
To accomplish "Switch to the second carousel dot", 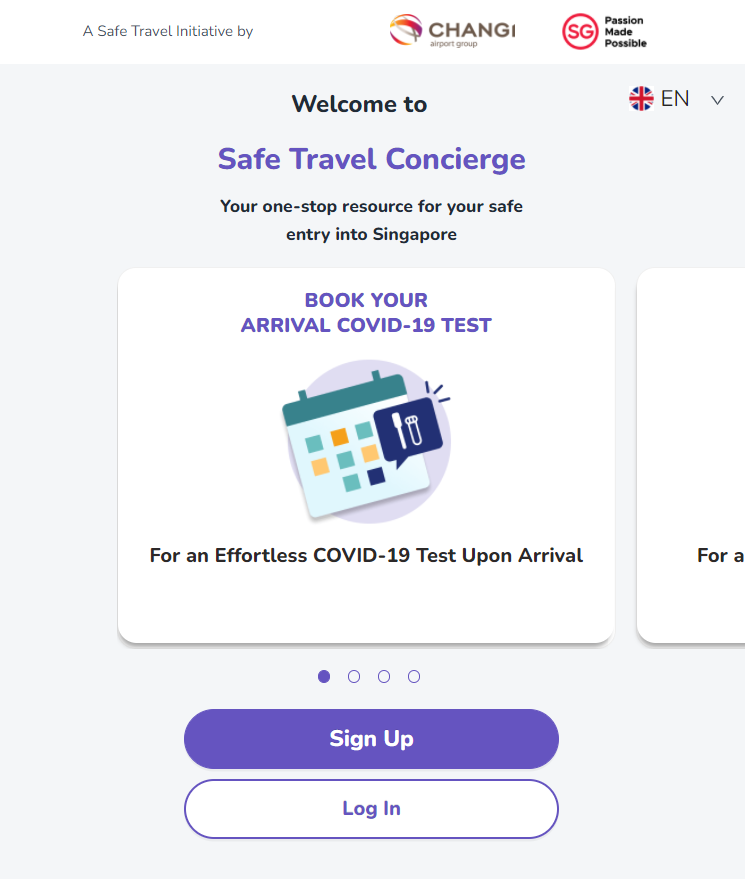I will 354,677.
